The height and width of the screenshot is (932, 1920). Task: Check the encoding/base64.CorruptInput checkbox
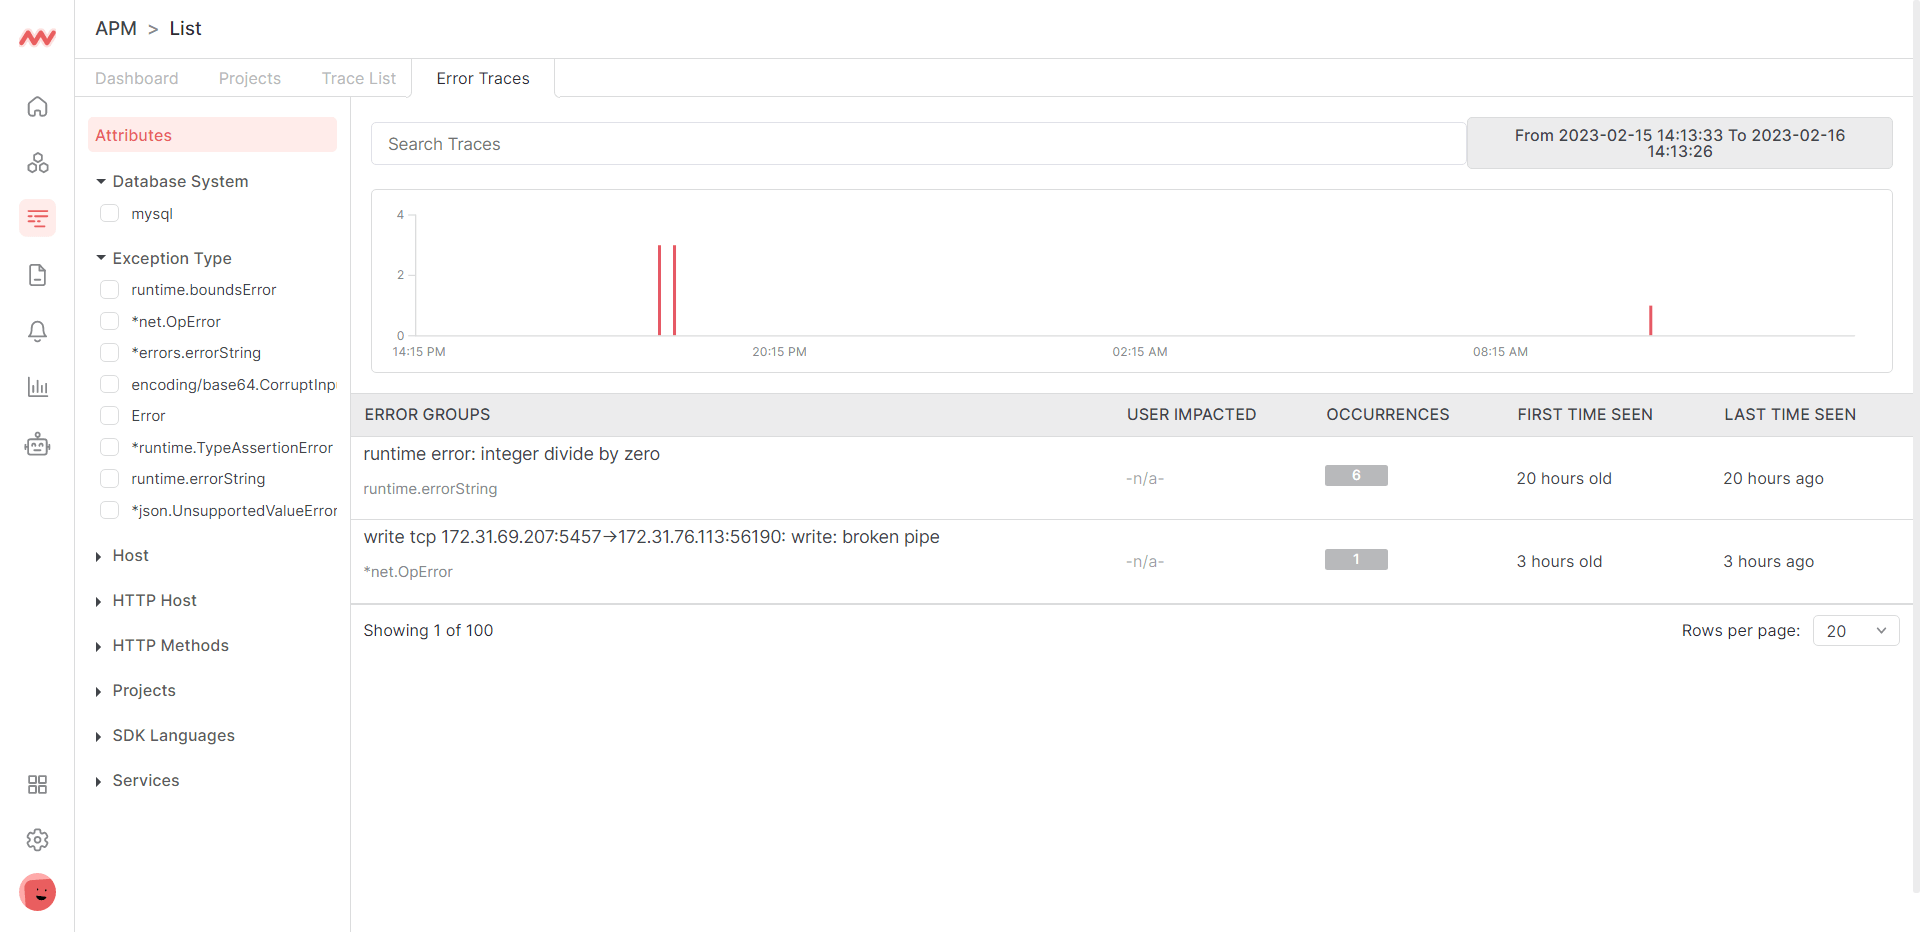pos(110,384)
